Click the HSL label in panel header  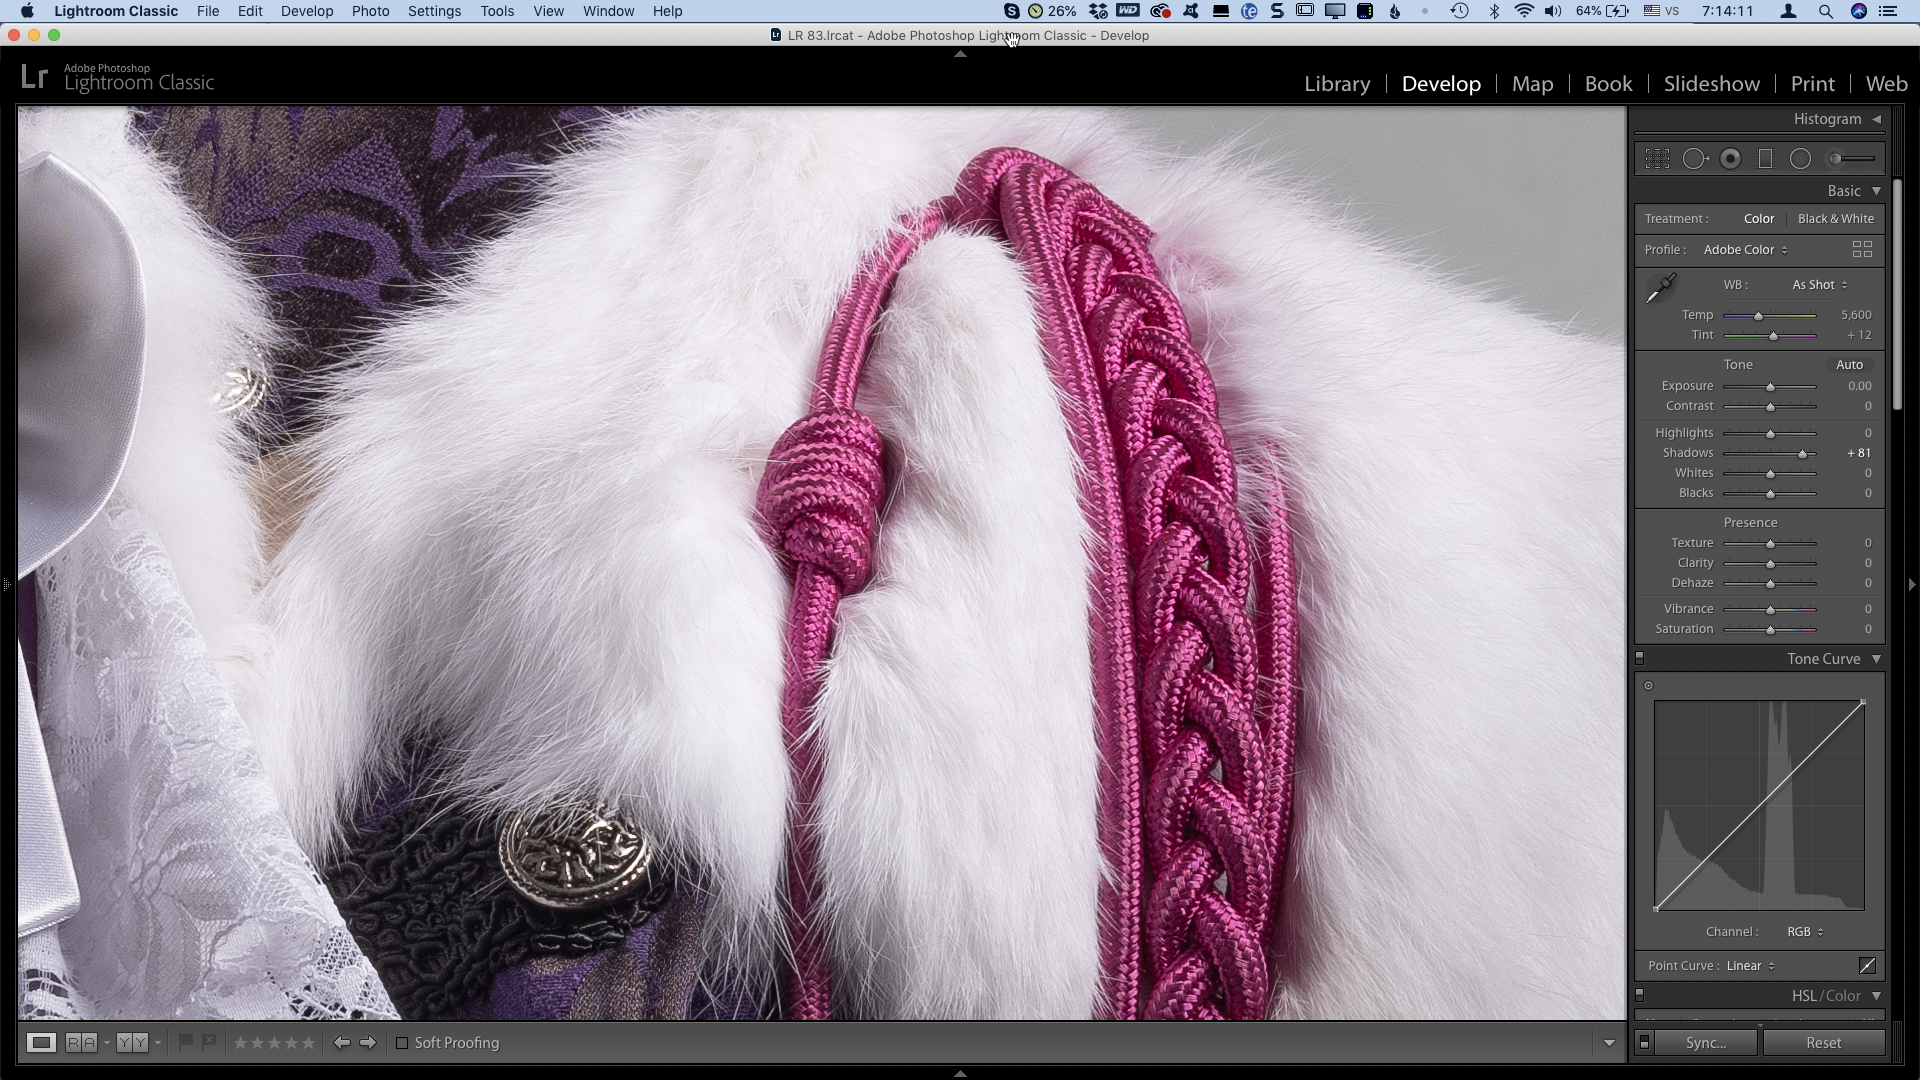point(1804,996)
